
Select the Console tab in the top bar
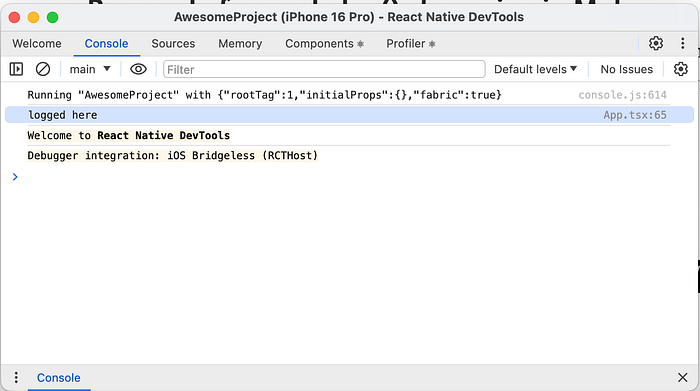[x=106, y=43]
